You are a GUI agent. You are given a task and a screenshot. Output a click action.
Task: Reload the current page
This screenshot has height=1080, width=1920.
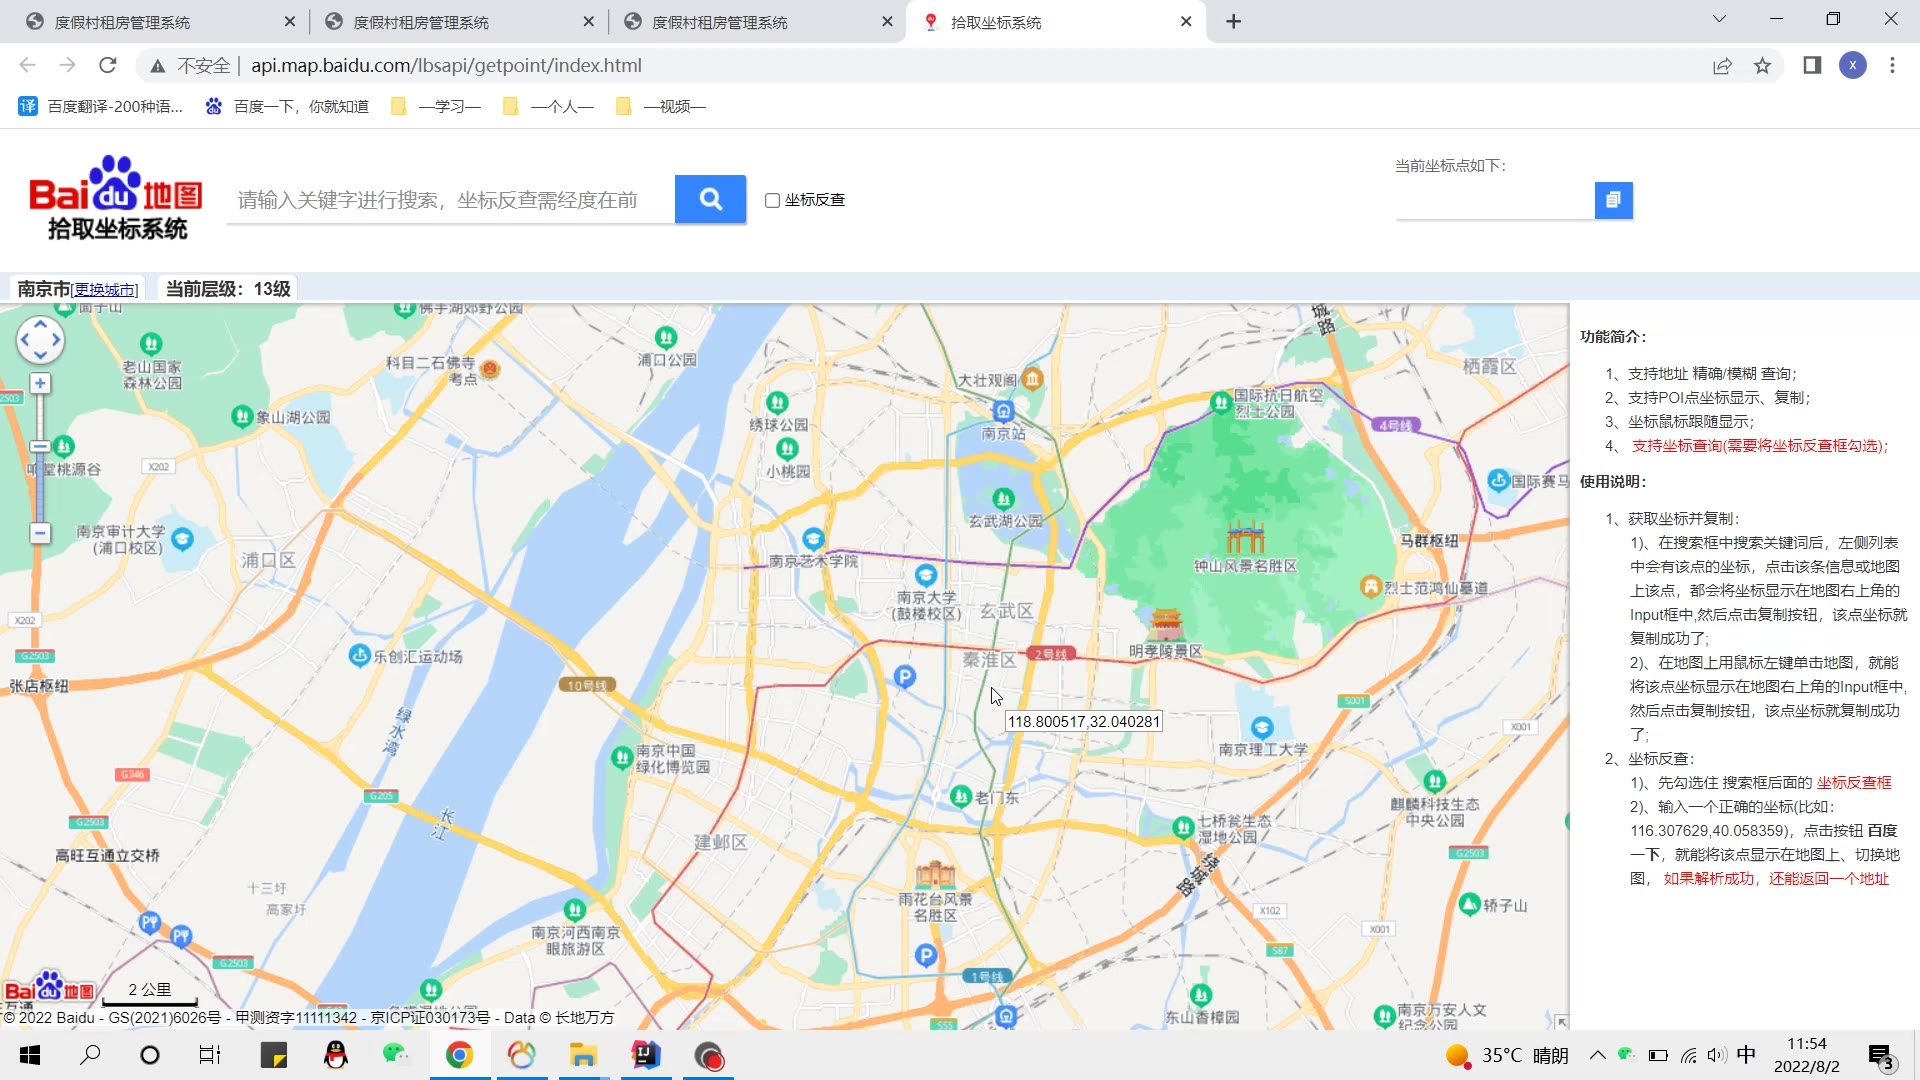coord(108,65)
